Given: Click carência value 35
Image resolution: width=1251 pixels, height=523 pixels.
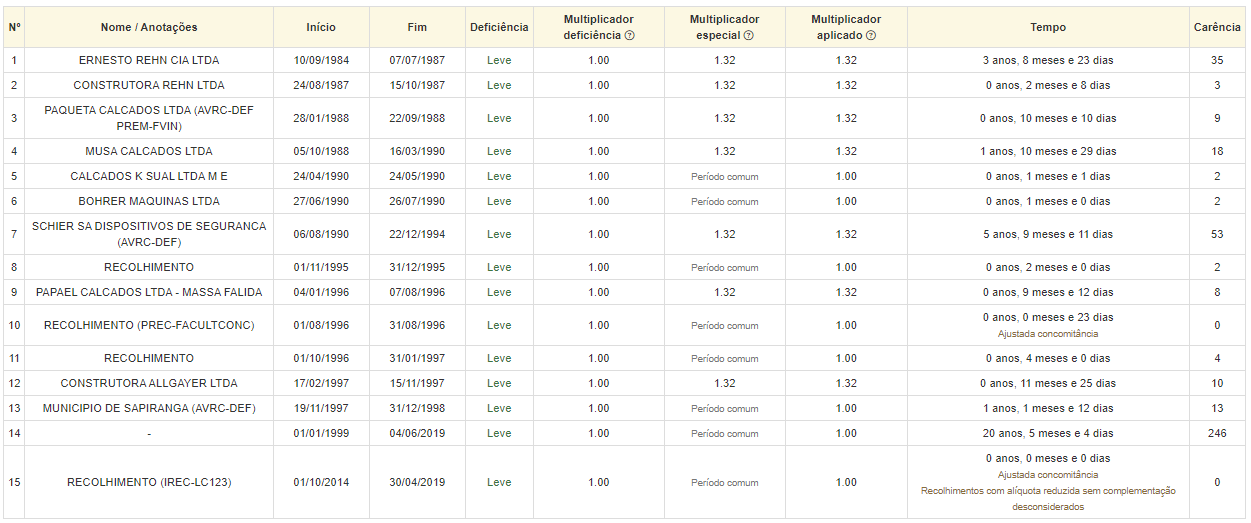Looking at the screenshot, I should (x=1217, y=60).
